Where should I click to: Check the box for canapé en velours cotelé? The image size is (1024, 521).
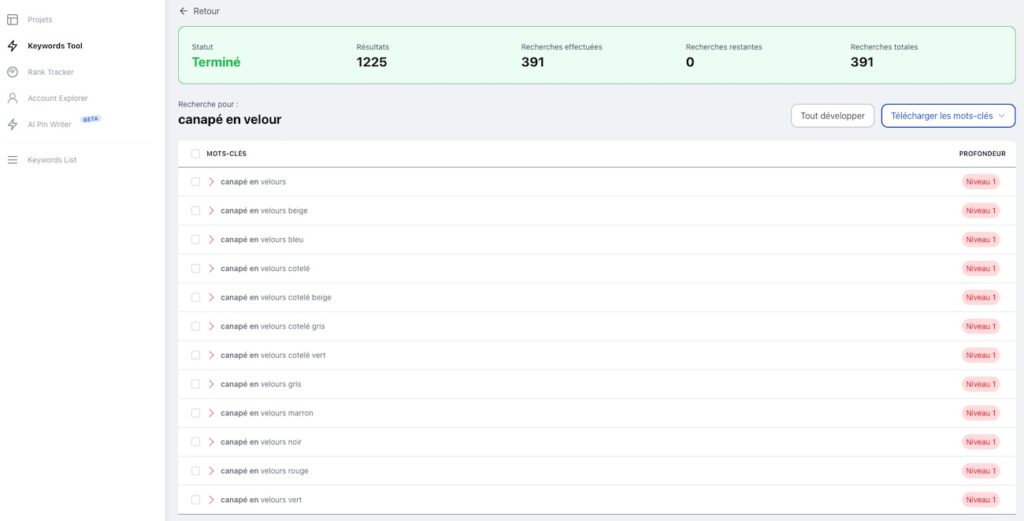(x=195, y=268)
